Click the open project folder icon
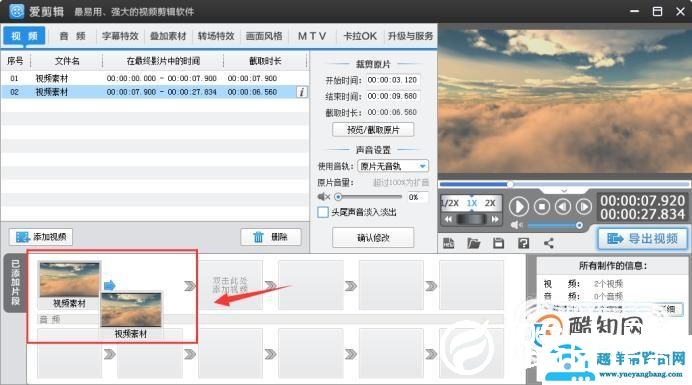This screenshot has height=385, width=692. (473, 243)
